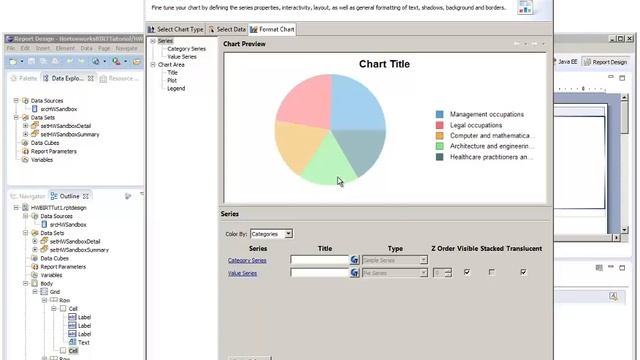Toggle the Visible checkbox for Value Series
The height and width of the screenshot is (360, 640).
tap(467, 272)
